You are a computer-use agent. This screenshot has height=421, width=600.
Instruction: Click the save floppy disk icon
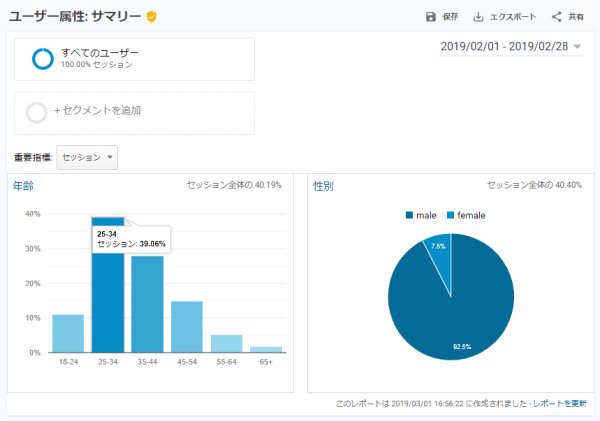pyautogui.click(x=430, y=16)
